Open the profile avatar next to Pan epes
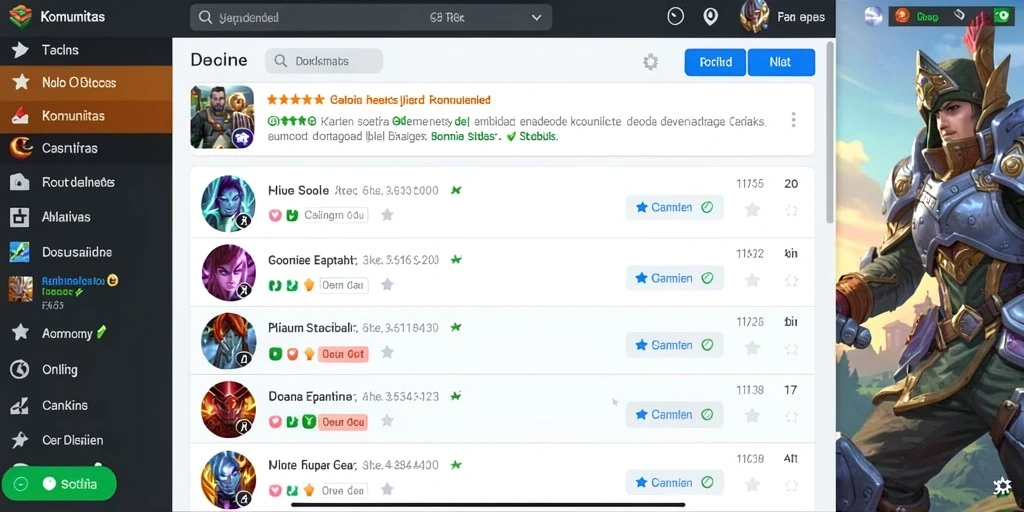 754,16
